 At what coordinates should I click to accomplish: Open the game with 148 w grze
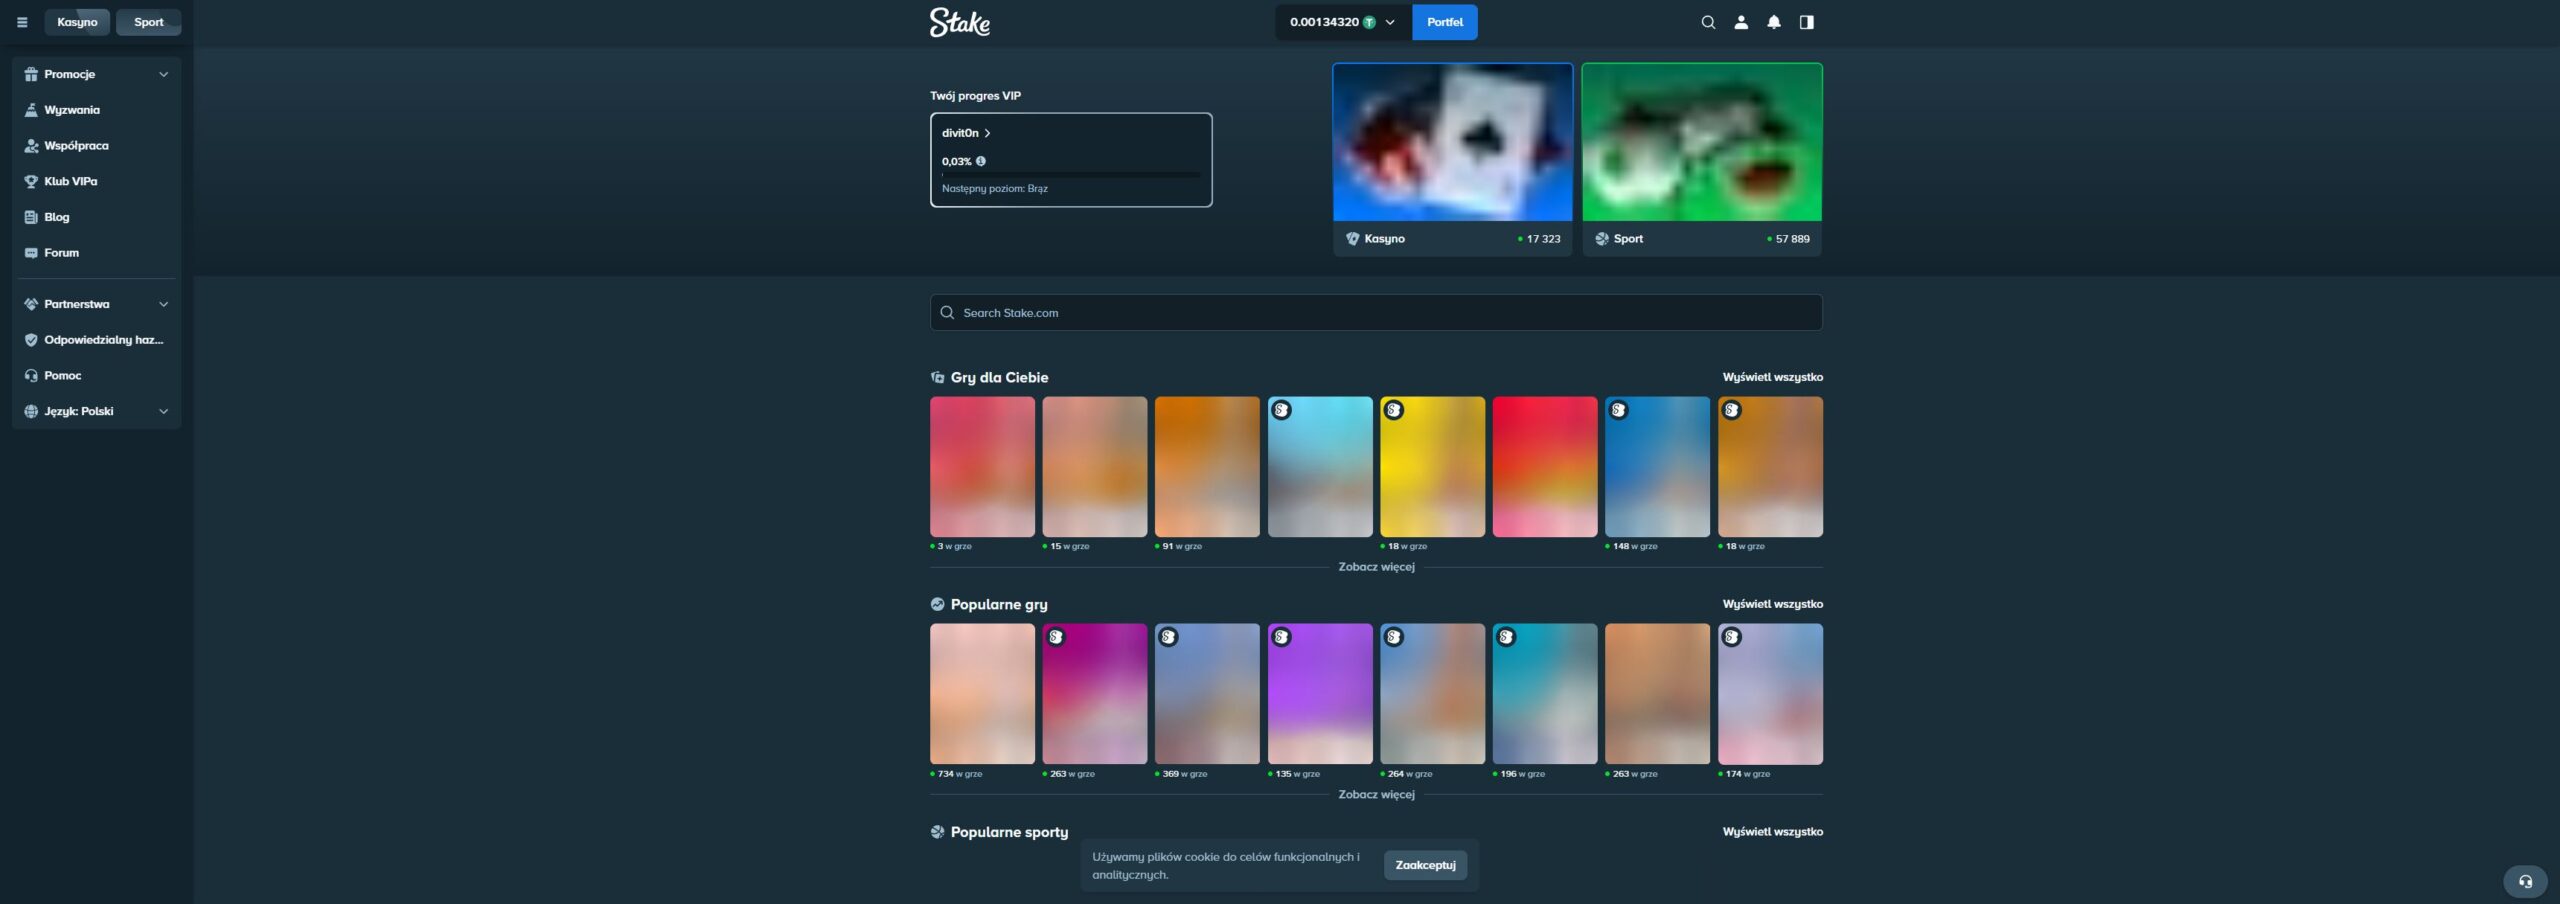pos(1657,467)
